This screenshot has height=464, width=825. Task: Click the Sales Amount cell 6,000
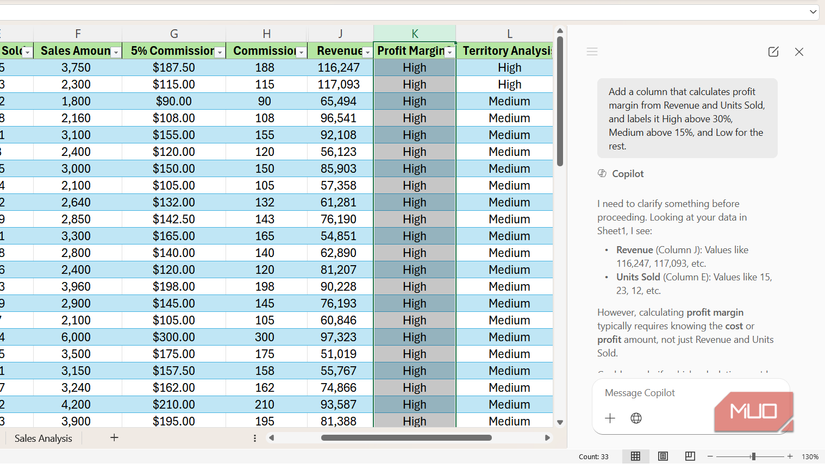(x=78, y=337)
